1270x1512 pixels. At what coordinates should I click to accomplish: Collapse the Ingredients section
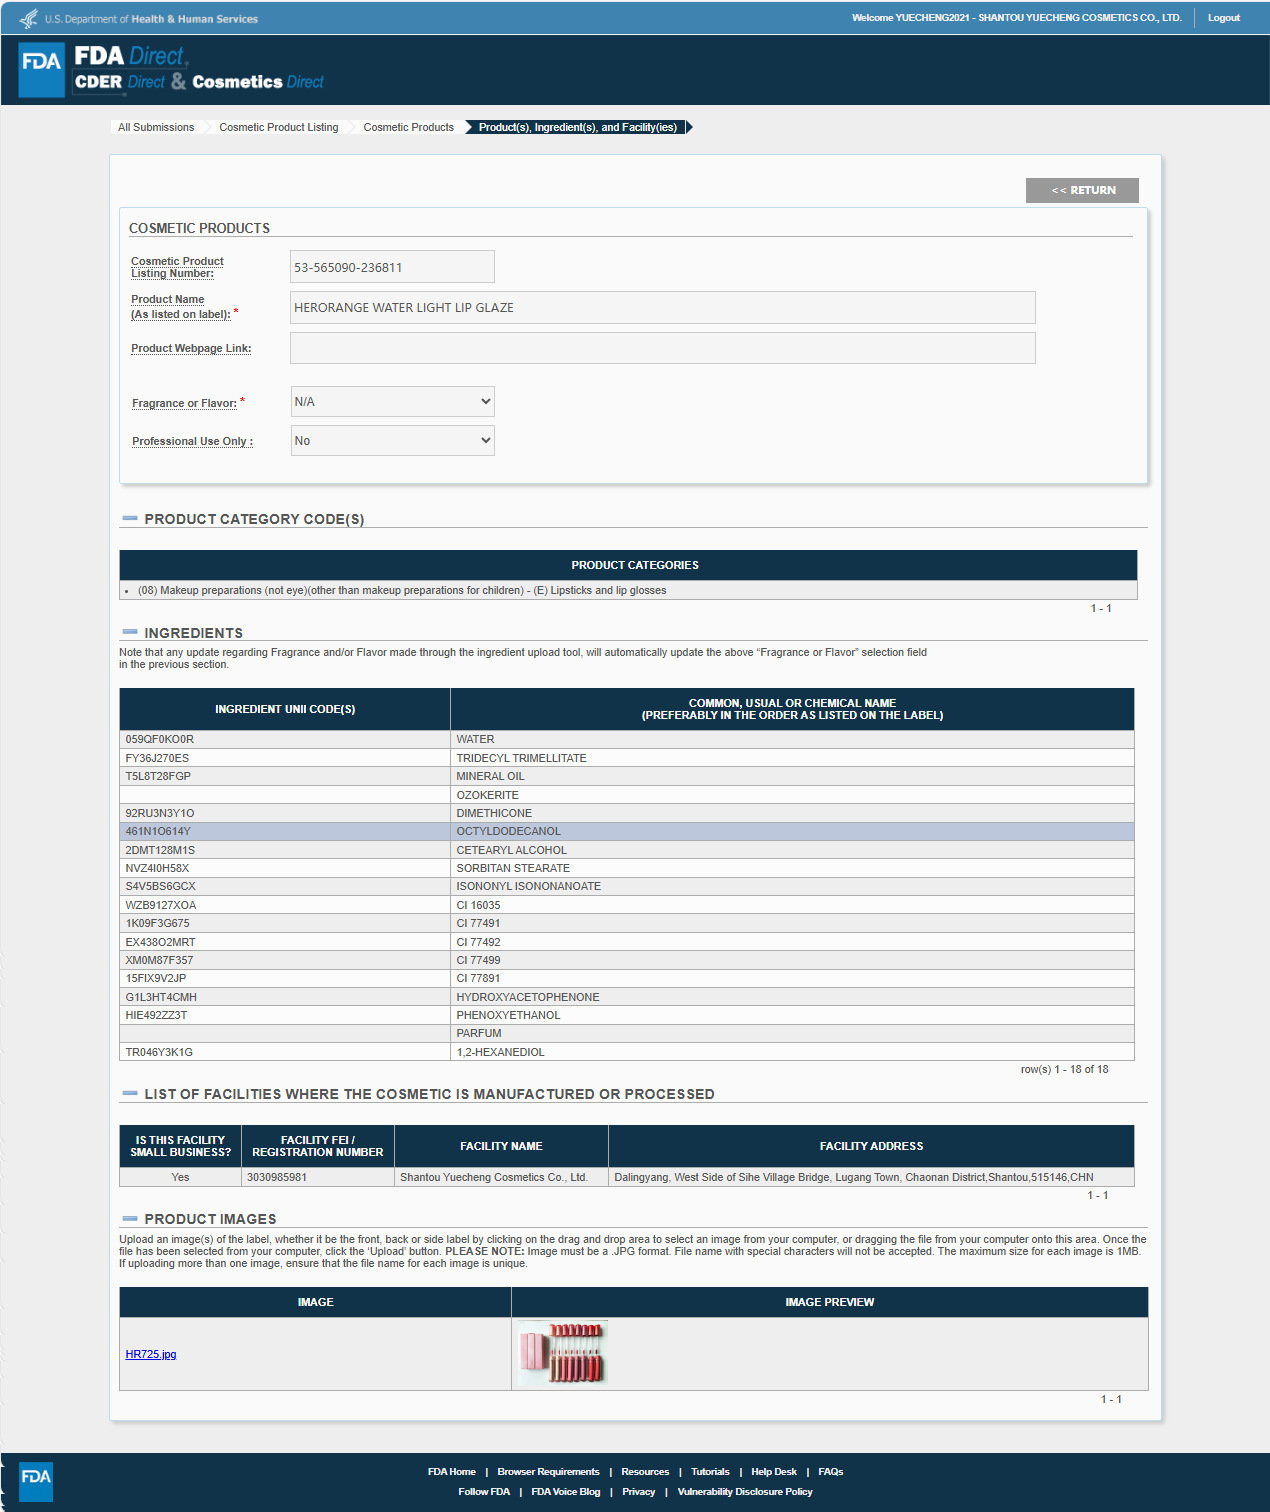pos(130,632)
